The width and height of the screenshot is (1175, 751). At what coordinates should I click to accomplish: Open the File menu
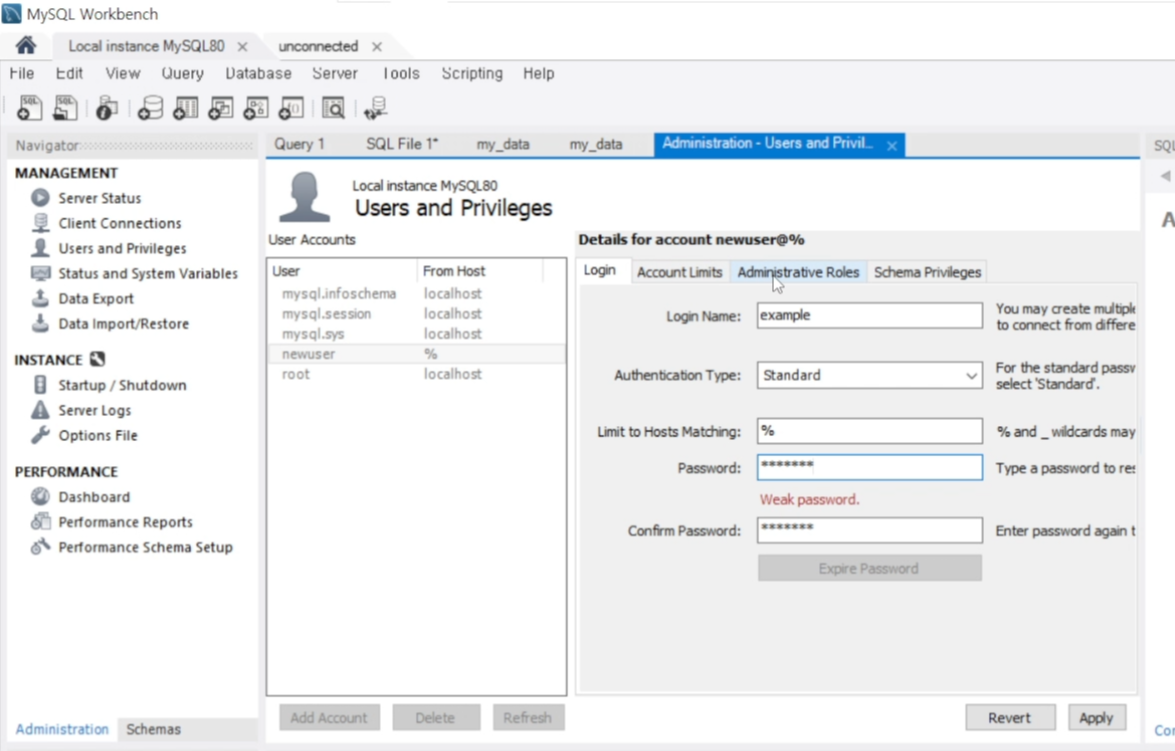22,73
